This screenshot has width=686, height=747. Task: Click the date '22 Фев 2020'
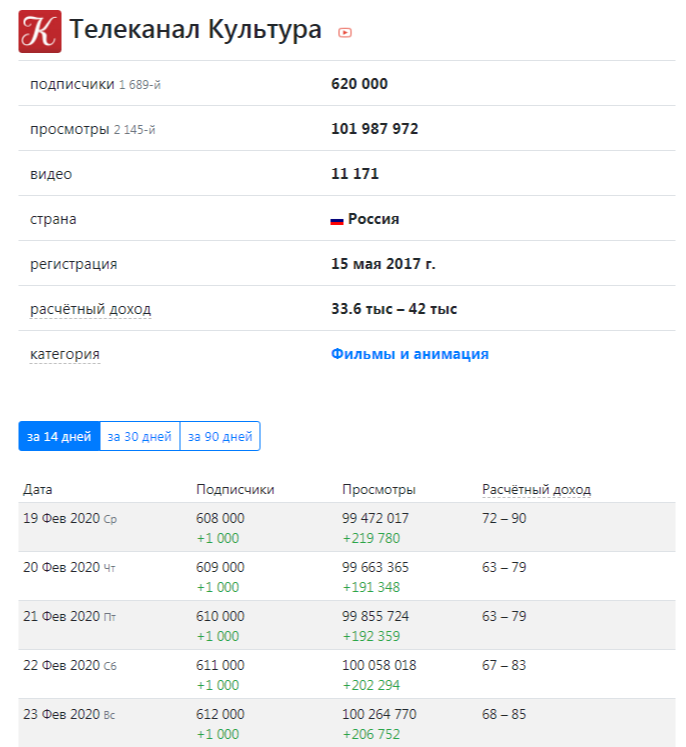[61, 665]
